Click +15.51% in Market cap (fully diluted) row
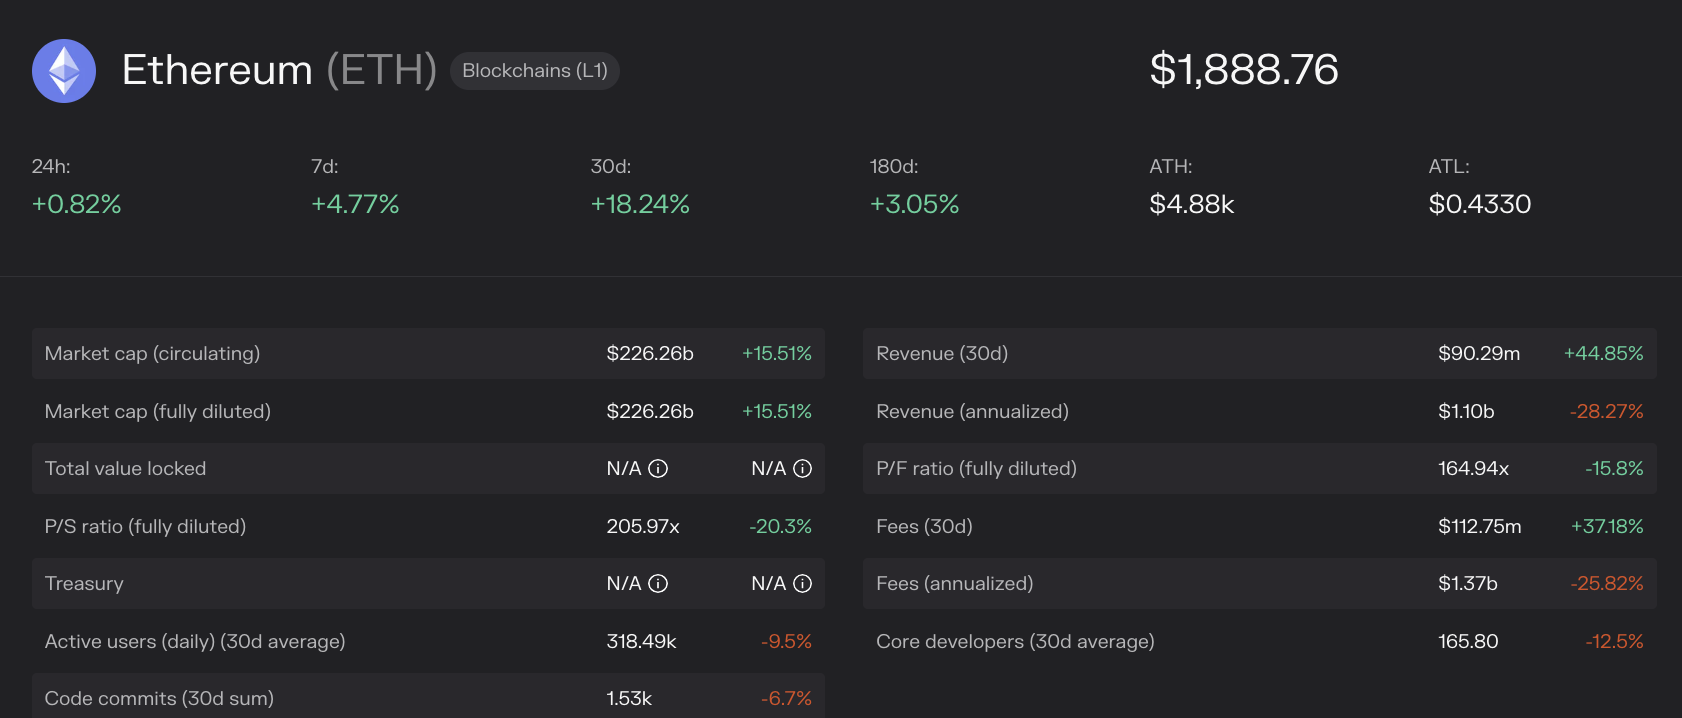 (x=777, y=412)
